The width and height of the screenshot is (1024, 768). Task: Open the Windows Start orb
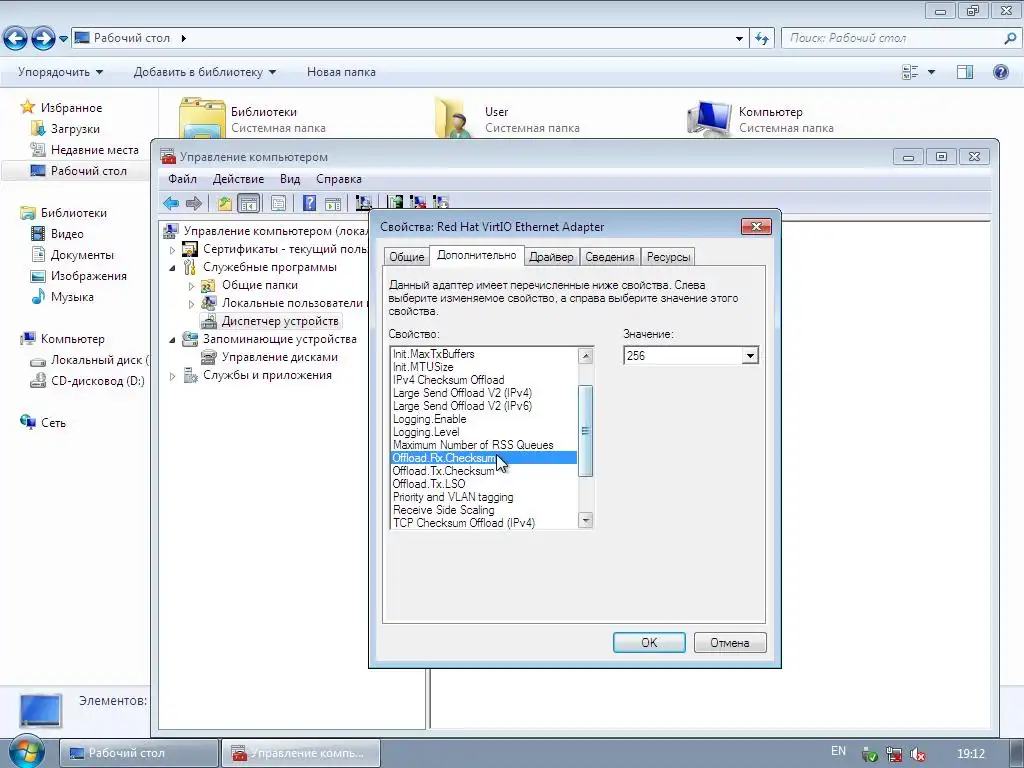(25, 751)
